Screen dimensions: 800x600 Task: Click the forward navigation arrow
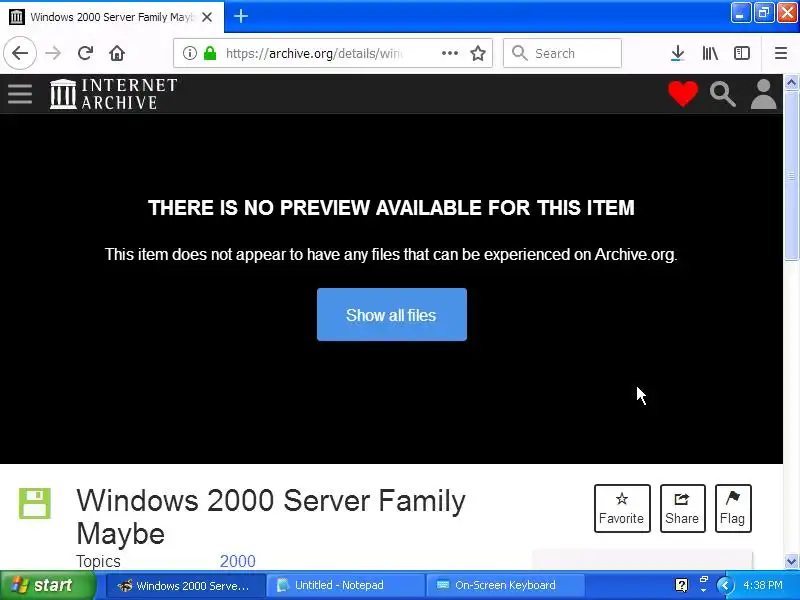(53, 53)
